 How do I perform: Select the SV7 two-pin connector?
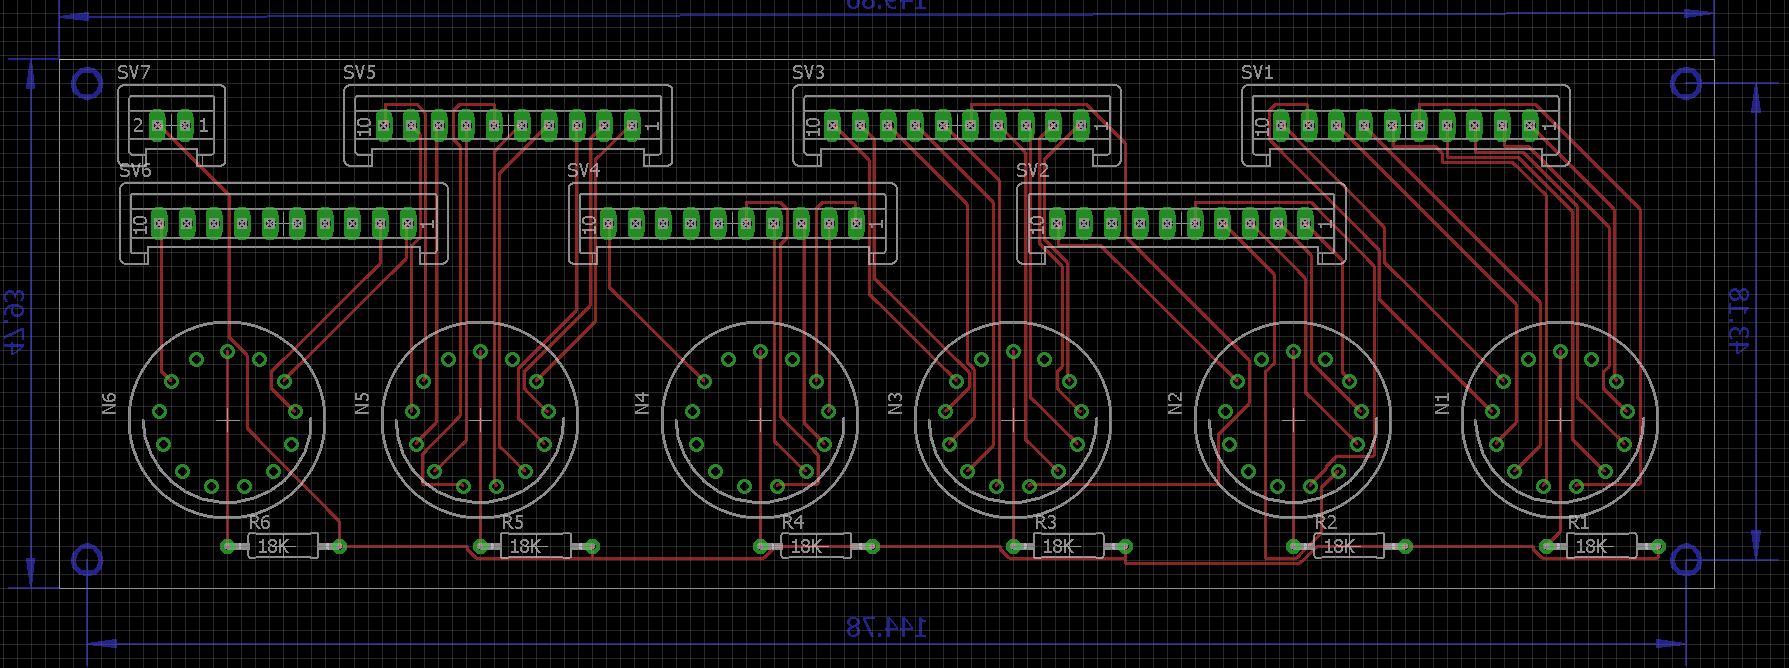click(171, 126)
